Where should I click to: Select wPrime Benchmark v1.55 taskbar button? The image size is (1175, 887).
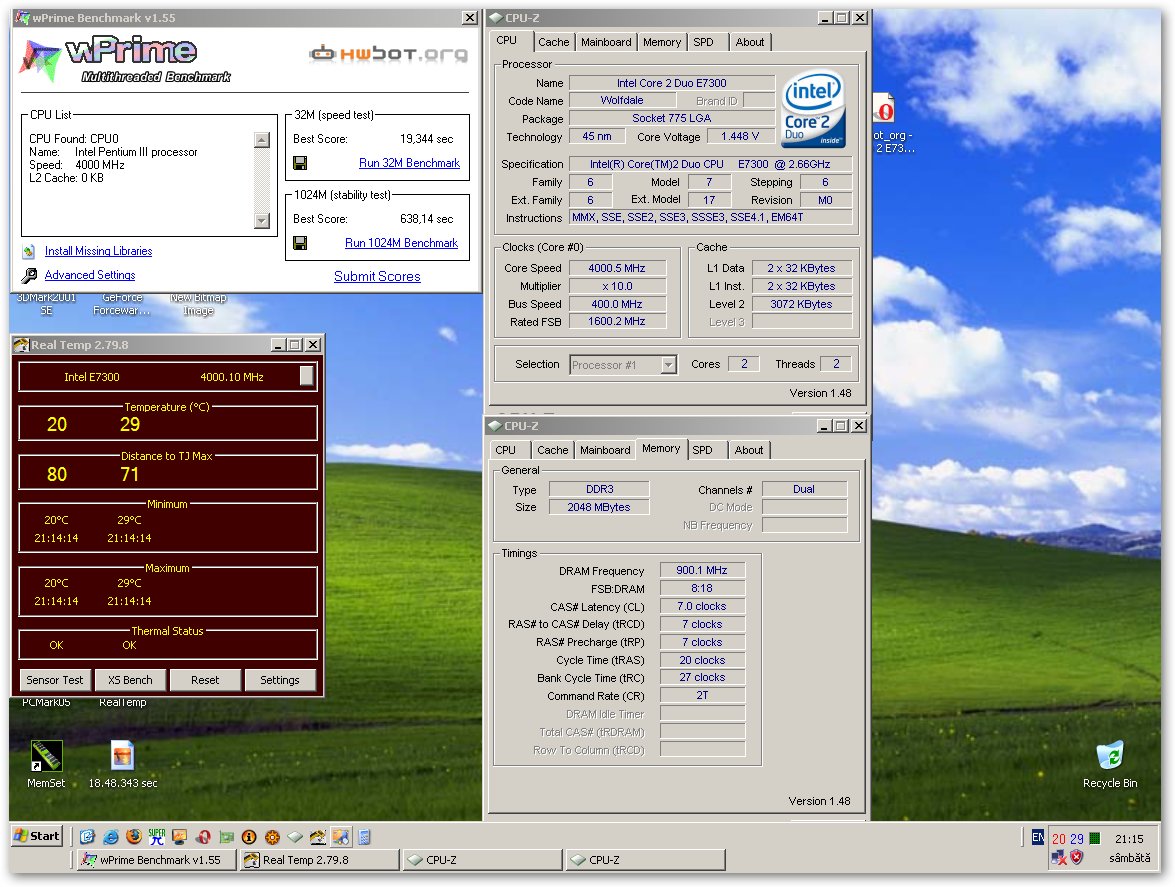click(157, 860)
